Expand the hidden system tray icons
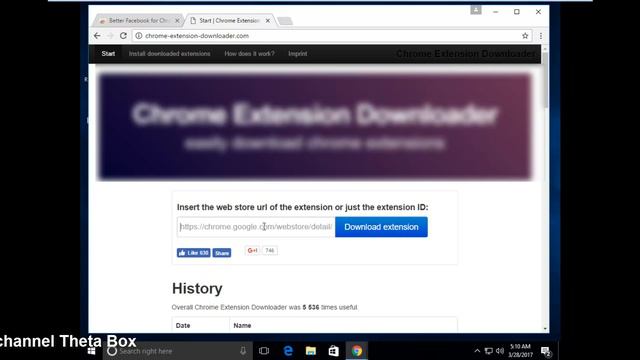Image resolution: width=640 pixels, height=360 pixels. 477,351
